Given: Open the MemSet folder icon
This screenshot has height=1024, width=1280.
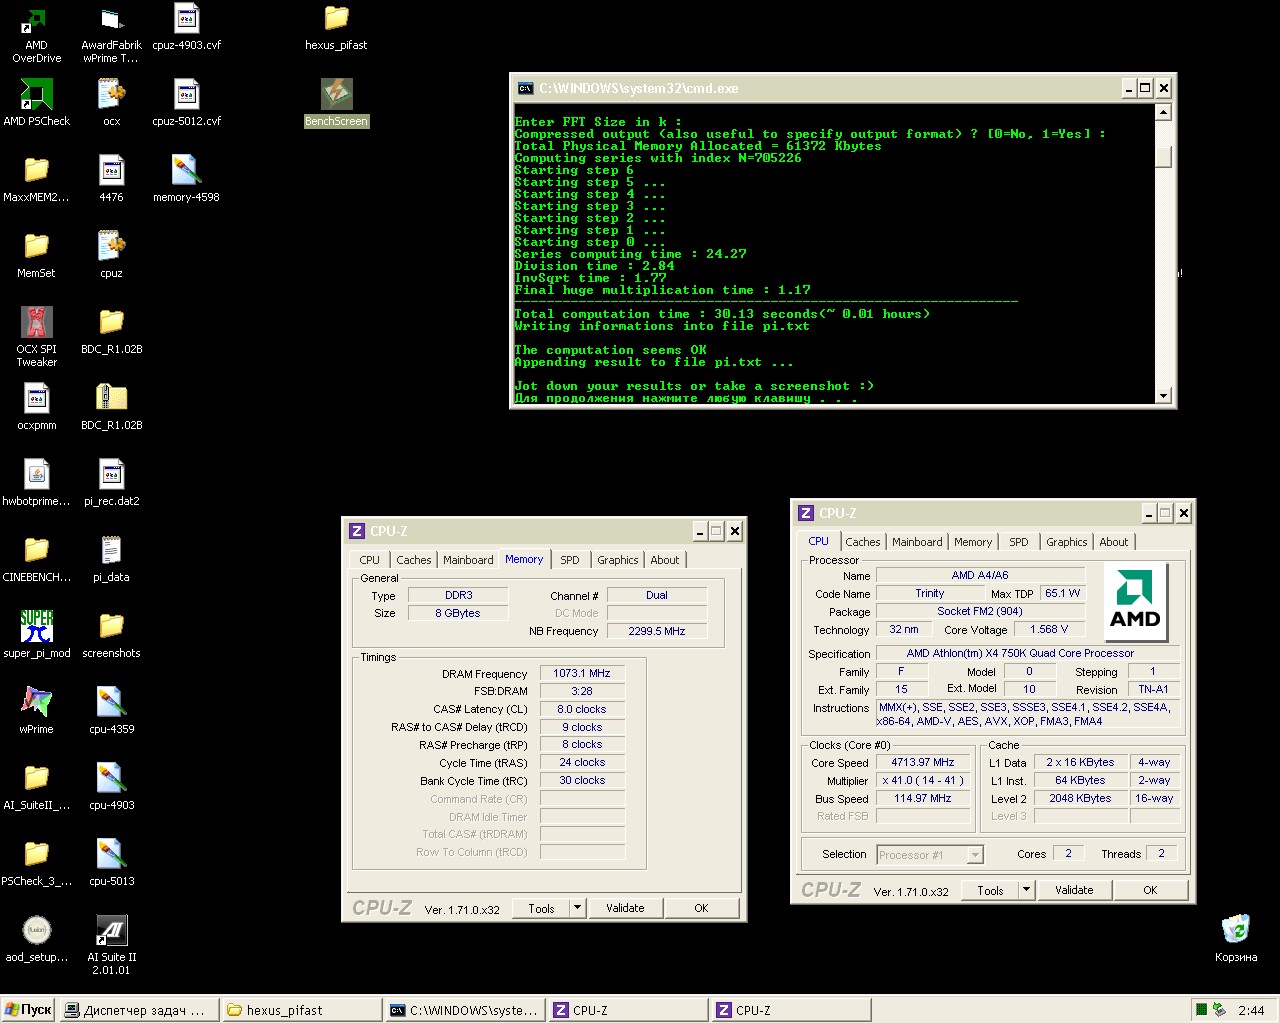Looking at the screenshot, I should tap(36, 247).
